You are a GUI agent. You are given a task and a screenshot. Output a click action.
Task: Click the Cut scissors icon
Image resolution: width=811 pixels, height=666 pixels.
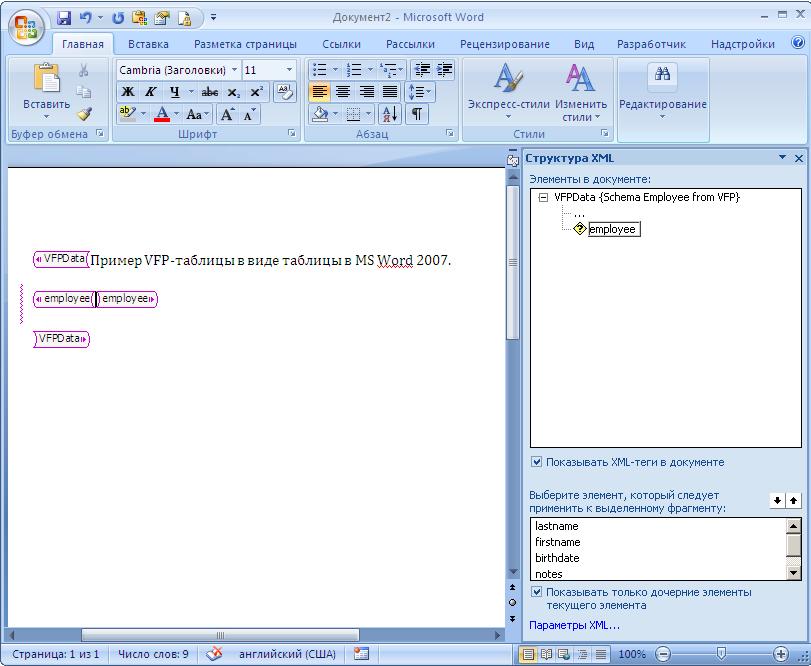84,70
